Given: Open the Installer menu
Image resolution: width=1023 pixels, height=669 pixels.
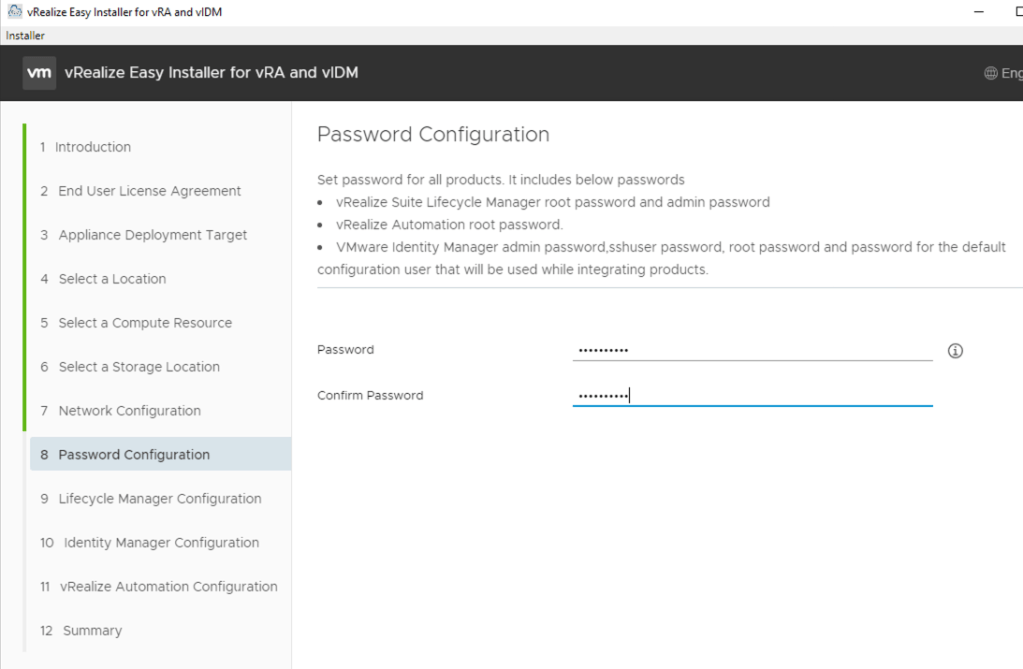Looking at the screenshot, I should [25, 35].
